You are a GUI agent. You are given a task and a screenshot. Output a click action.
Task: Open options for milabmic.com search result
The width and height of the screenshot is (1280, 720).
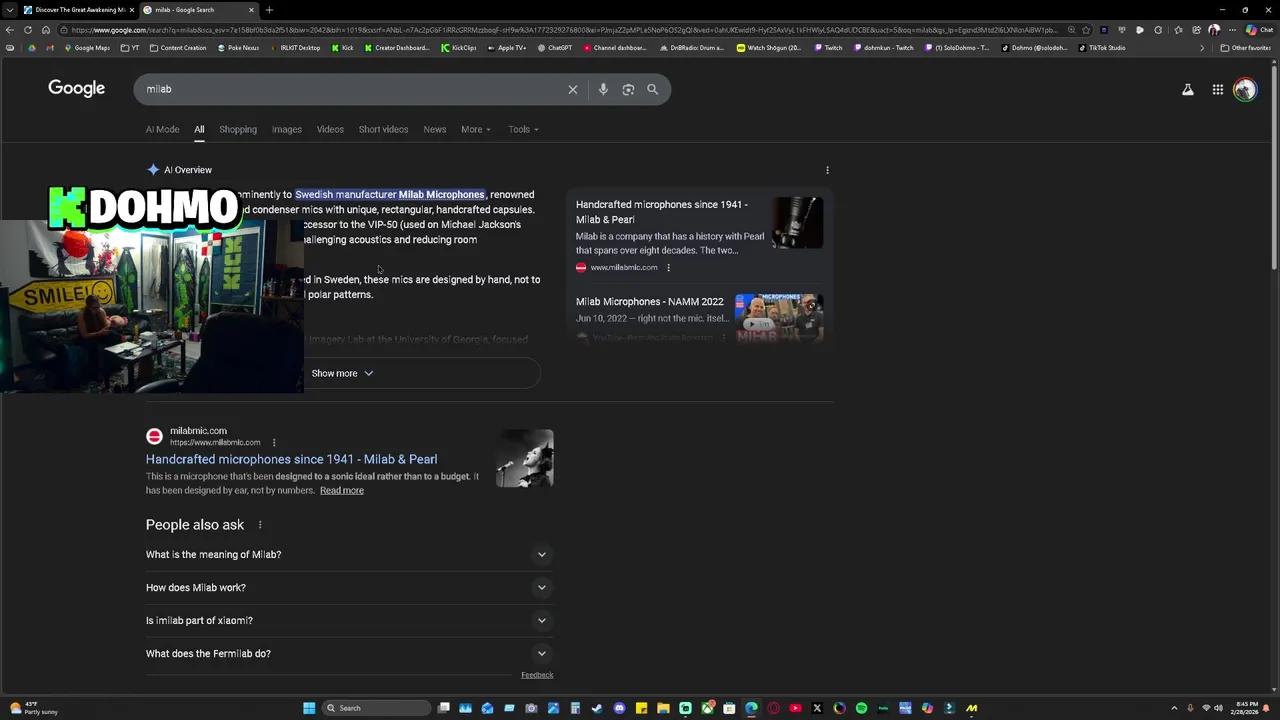tap(274, 442)
